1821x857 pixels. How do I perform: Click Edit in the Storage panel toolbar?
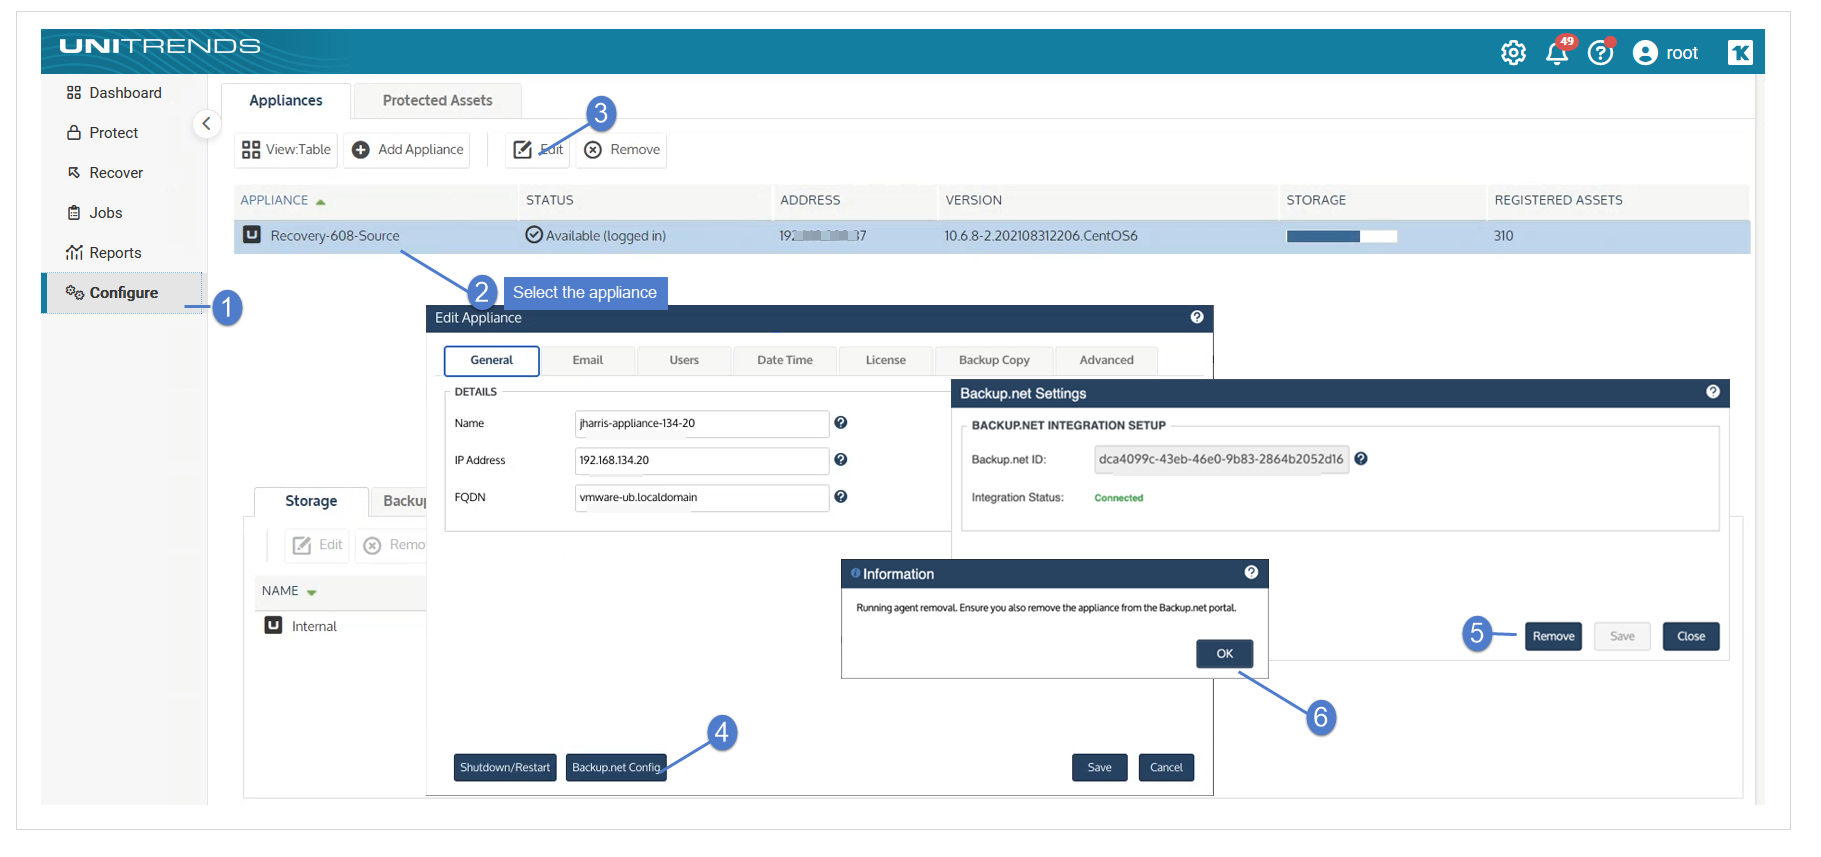[317, 545]
